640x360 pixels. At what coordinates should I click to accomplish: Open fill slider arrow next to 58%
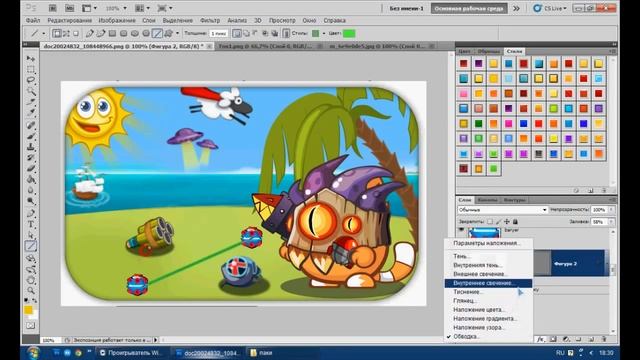pos(611,222)
